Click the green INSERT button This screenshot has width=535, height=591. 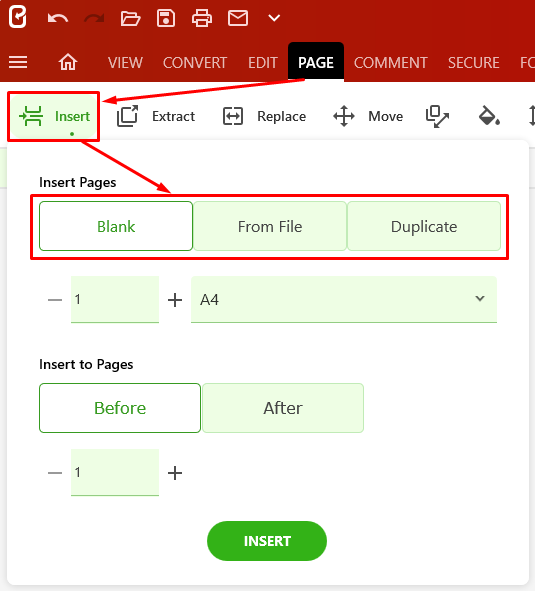point(267,541)
